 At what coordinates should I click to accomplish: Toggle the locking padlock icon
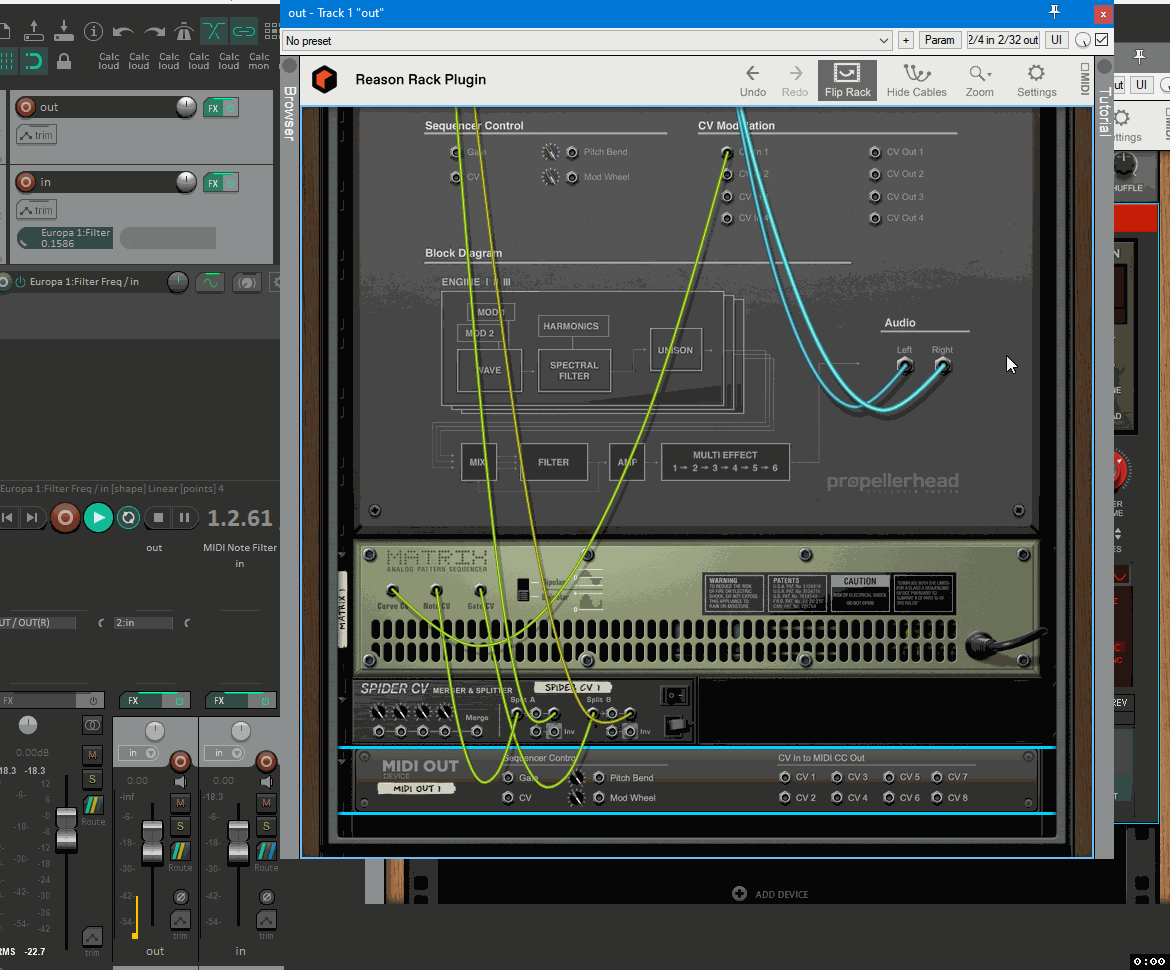point(64,60)
